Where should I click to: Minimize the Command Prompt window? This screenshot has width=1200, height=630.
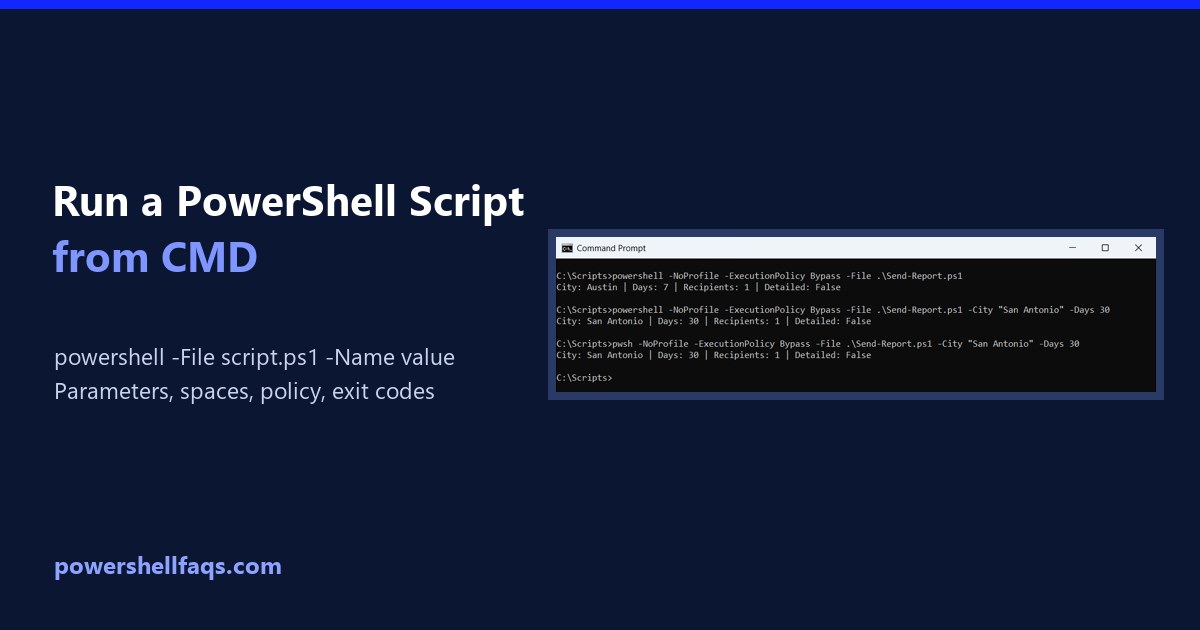click(x=1072, y=248)
